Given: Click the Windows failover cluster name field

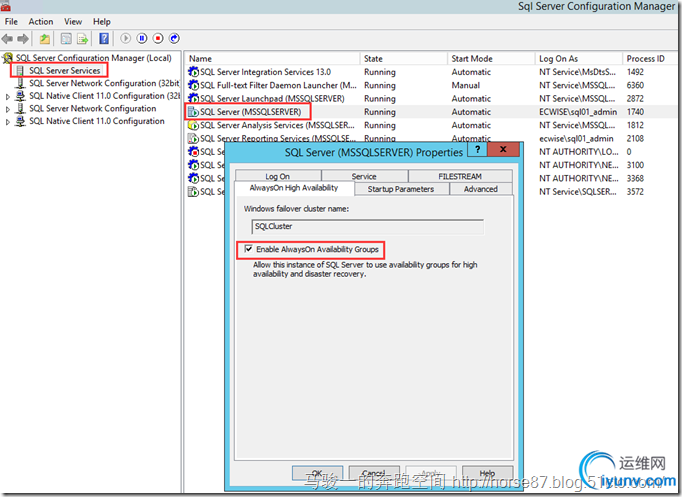Looking at the screenshot, I should (368, 227).
